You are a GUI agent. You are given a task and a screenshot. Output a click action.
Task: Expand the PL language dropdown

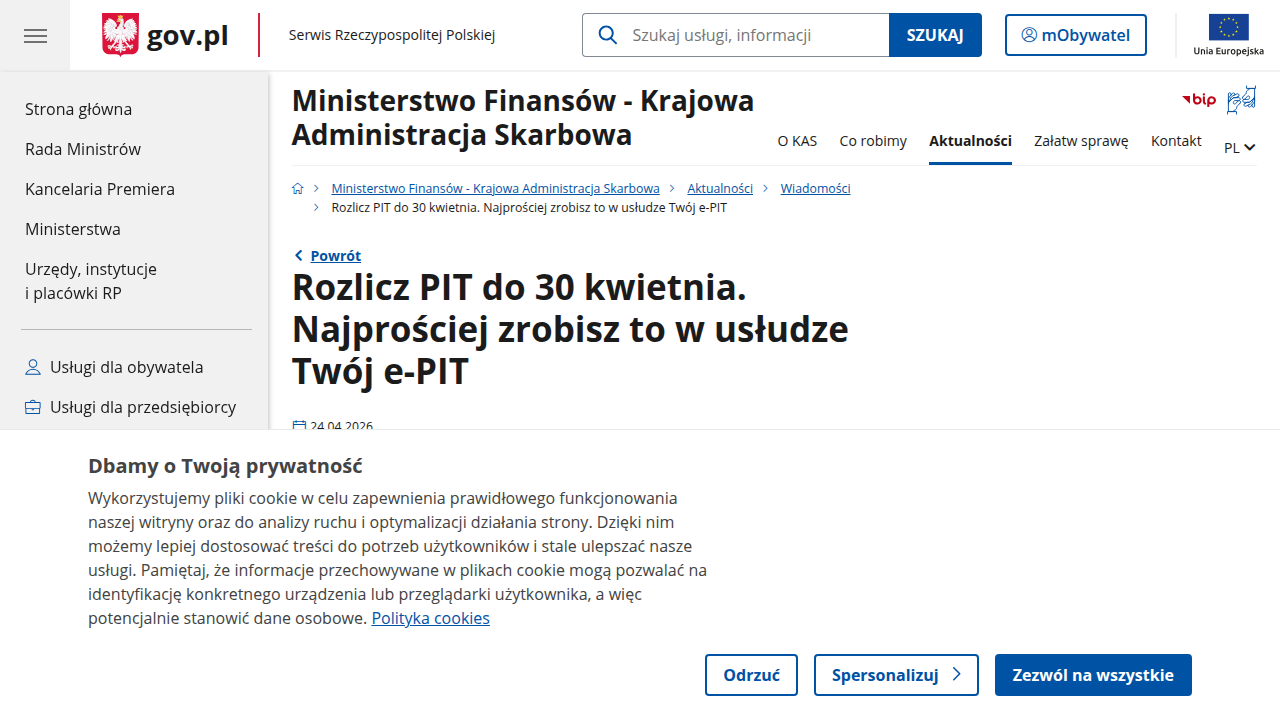click(x=1240, y=147)
